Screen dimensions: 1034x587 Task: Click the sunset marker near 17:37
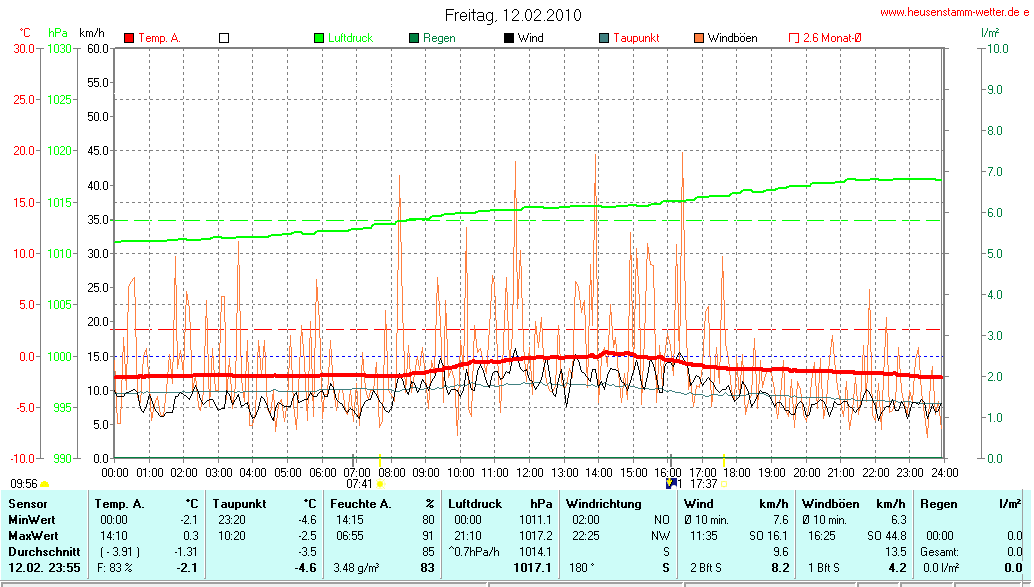pyautogui.click(x=725, y=484)
